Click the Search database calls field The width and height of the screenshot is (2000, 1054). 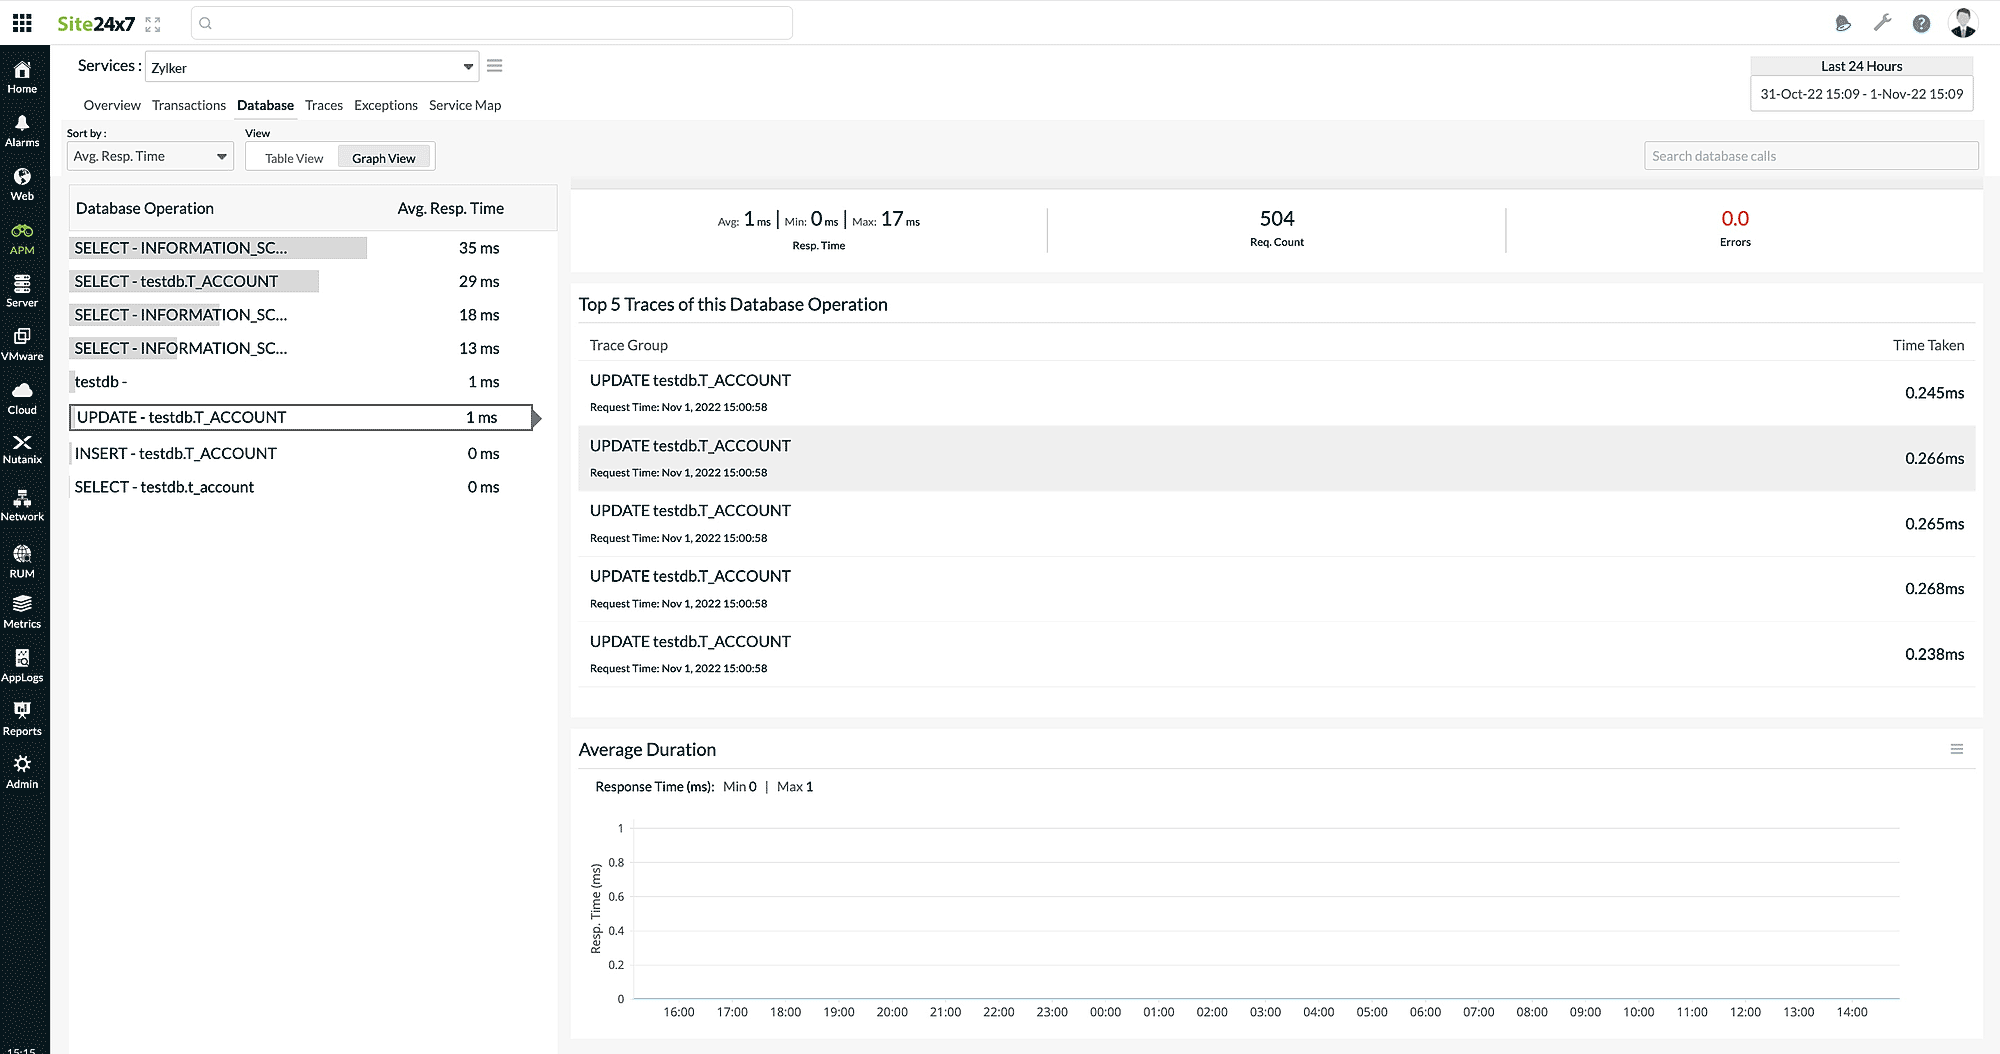click(1810, 156)
